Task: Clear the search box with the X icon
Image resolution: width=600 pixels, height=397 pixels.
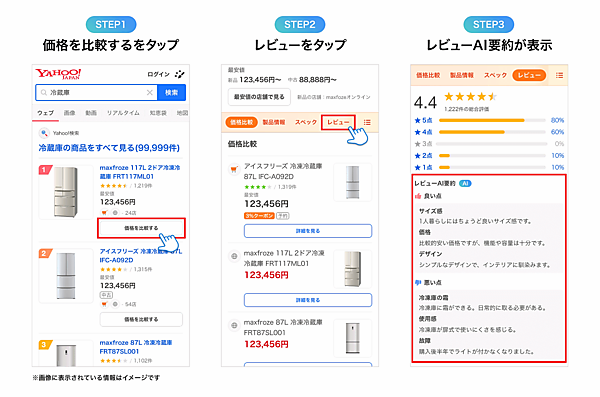Action: pos(150,93)
